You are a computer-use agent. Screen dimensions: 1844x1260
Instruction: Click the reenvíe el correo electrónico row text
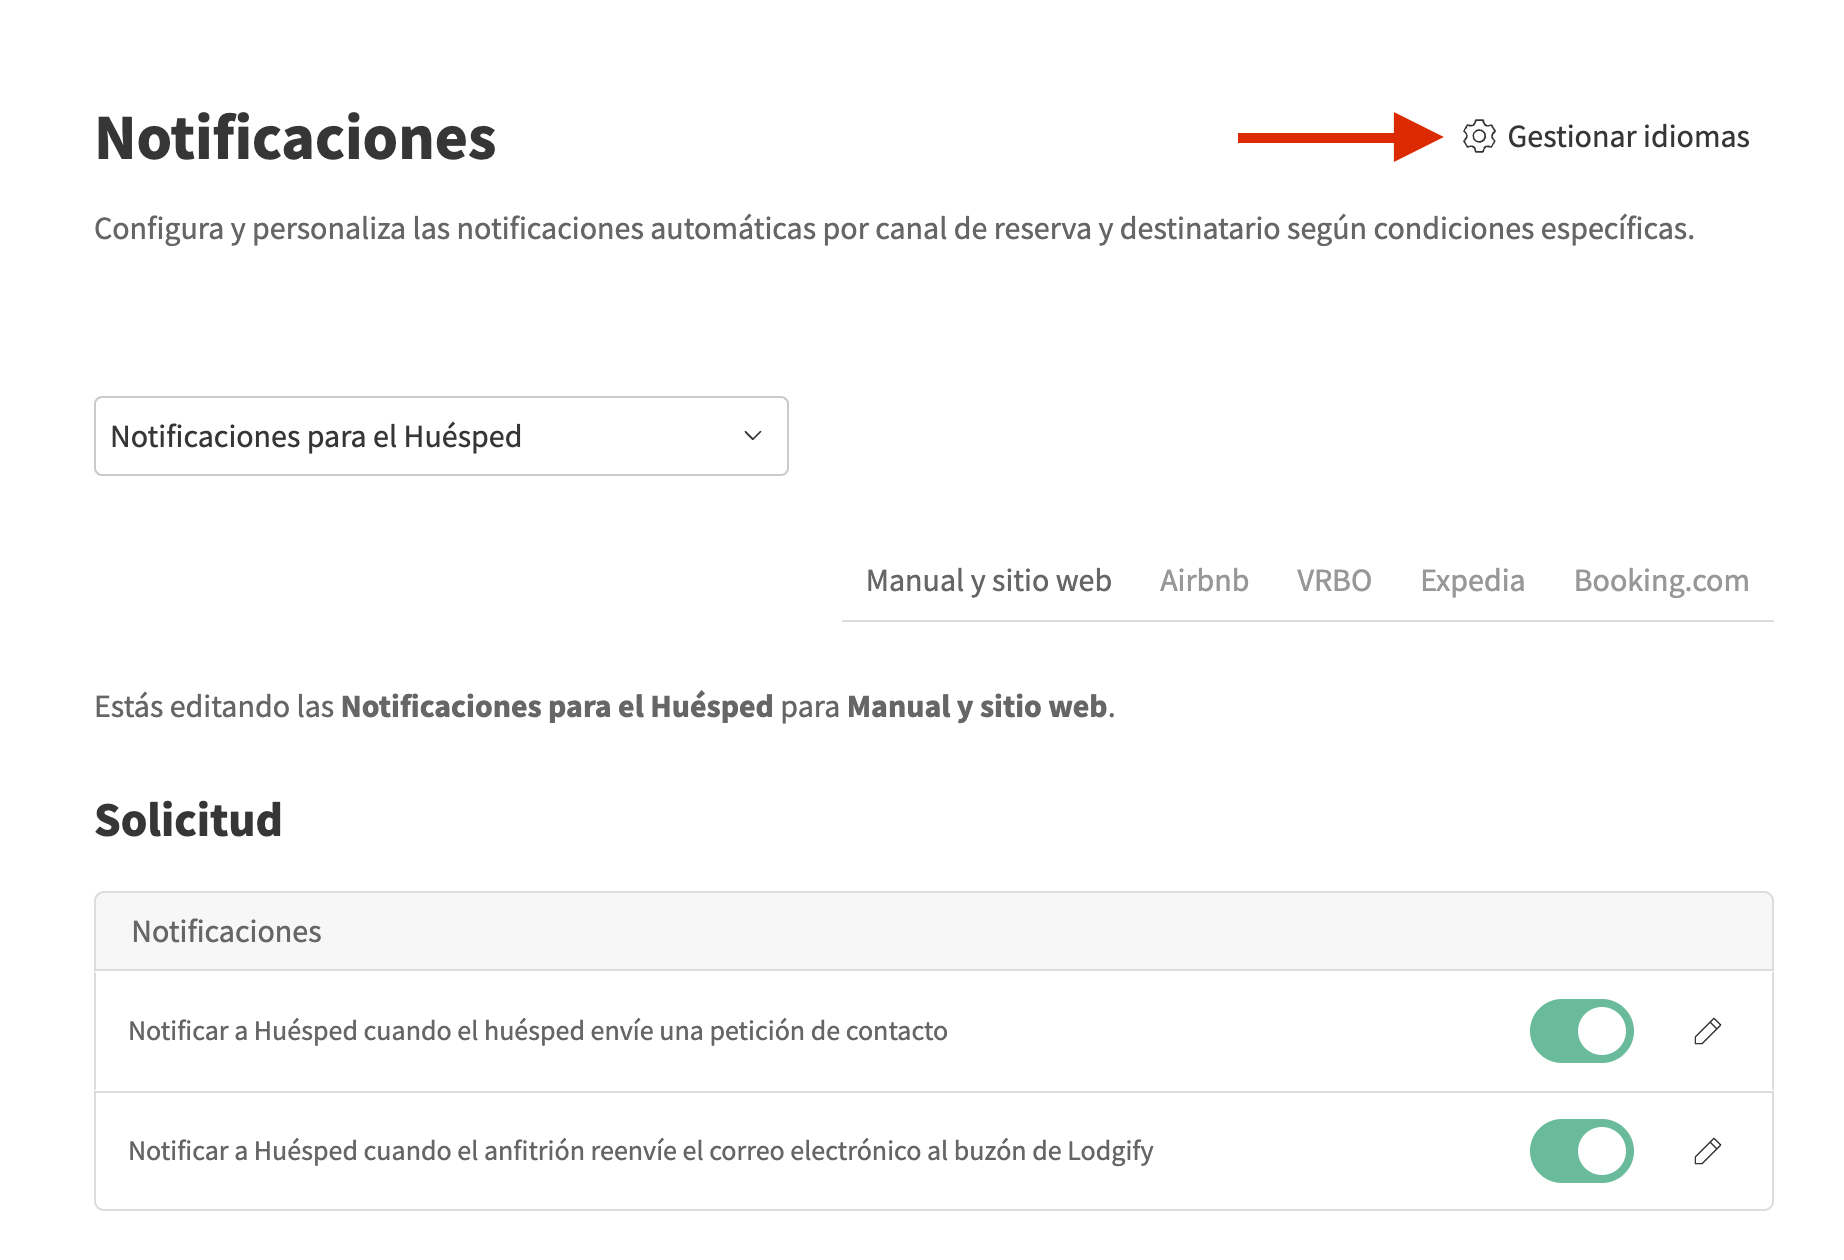tap(640, 1151)
